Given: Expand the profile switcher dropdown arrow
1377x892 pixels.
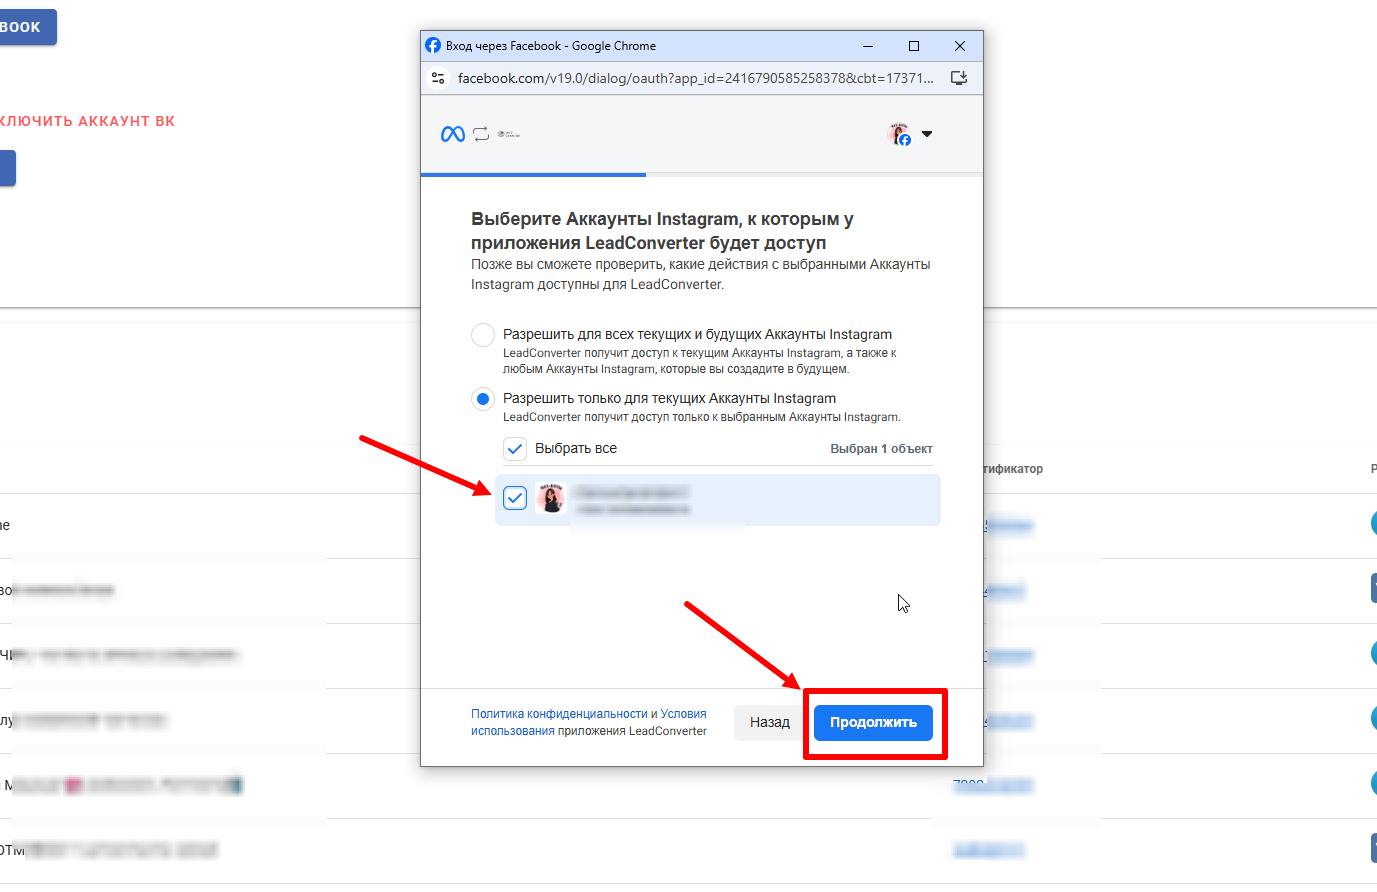Looking at the screenshot, I should tap(927, 134).
